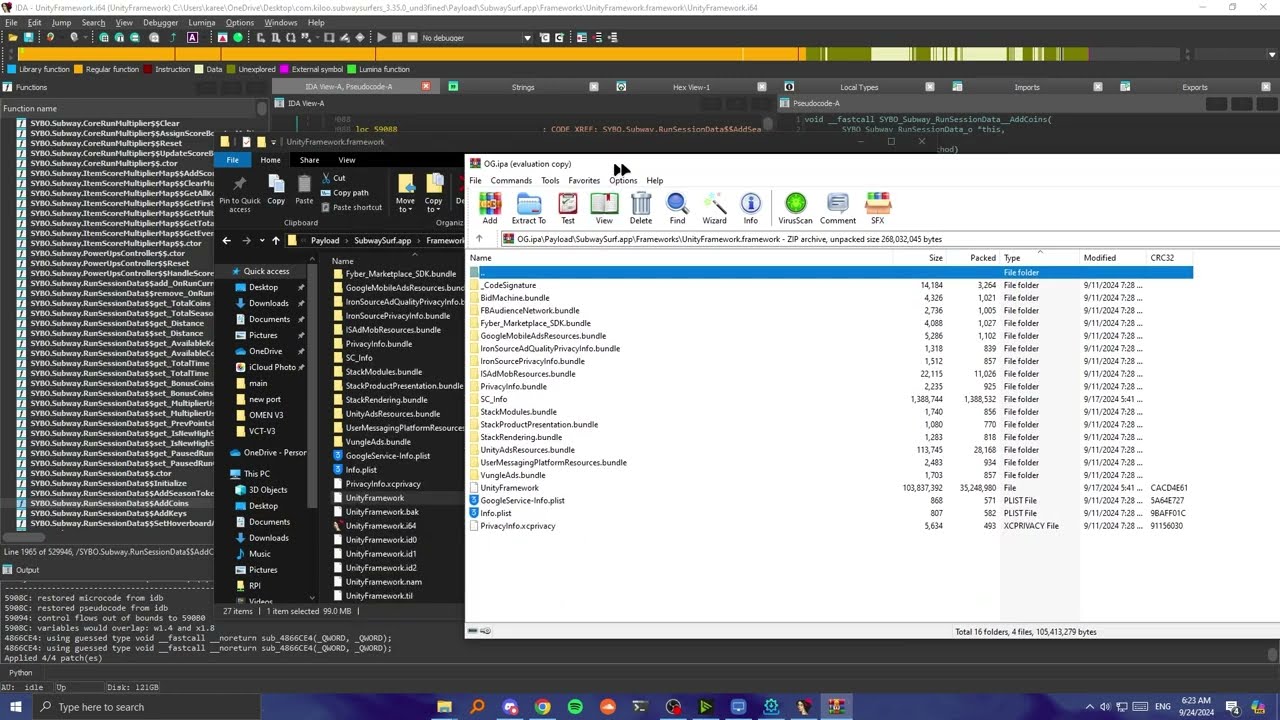Click the Find magnifier icon in WinRAR
This screenshot has width=1280, height=720.
click(677, 208)
